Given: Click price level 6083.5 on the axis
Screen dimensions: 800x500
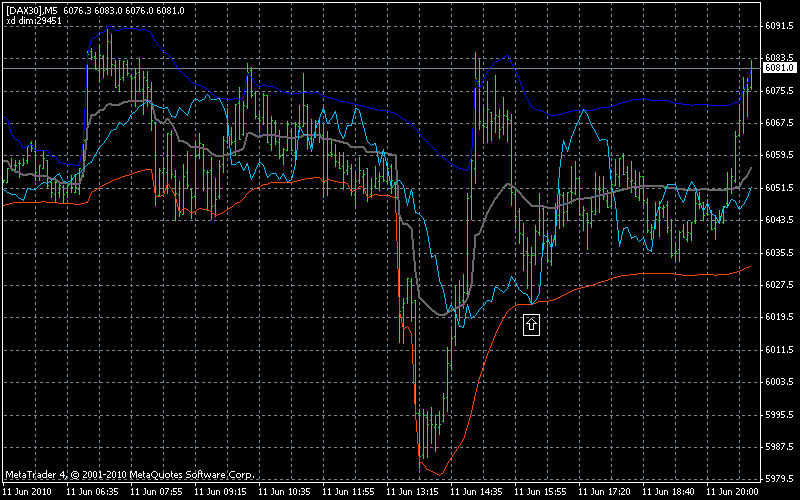Looking at the screenshot, I should (x=779, y=58).
